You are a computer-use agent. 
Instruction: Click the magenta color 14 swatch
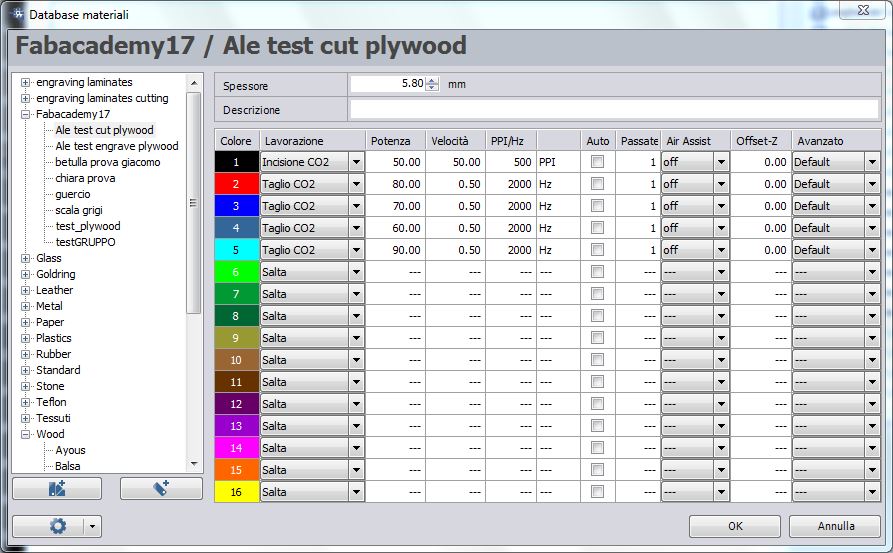[x=236, y=448]
